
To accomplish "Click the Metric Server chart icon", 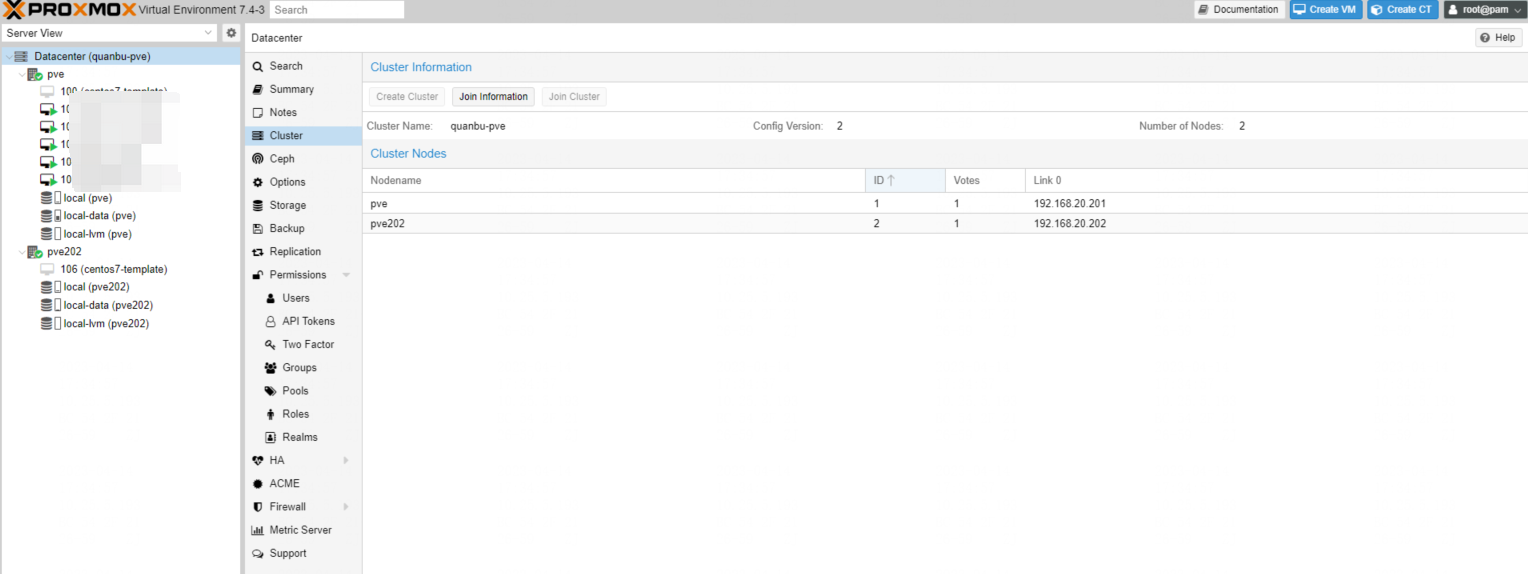I will (258, 530).
